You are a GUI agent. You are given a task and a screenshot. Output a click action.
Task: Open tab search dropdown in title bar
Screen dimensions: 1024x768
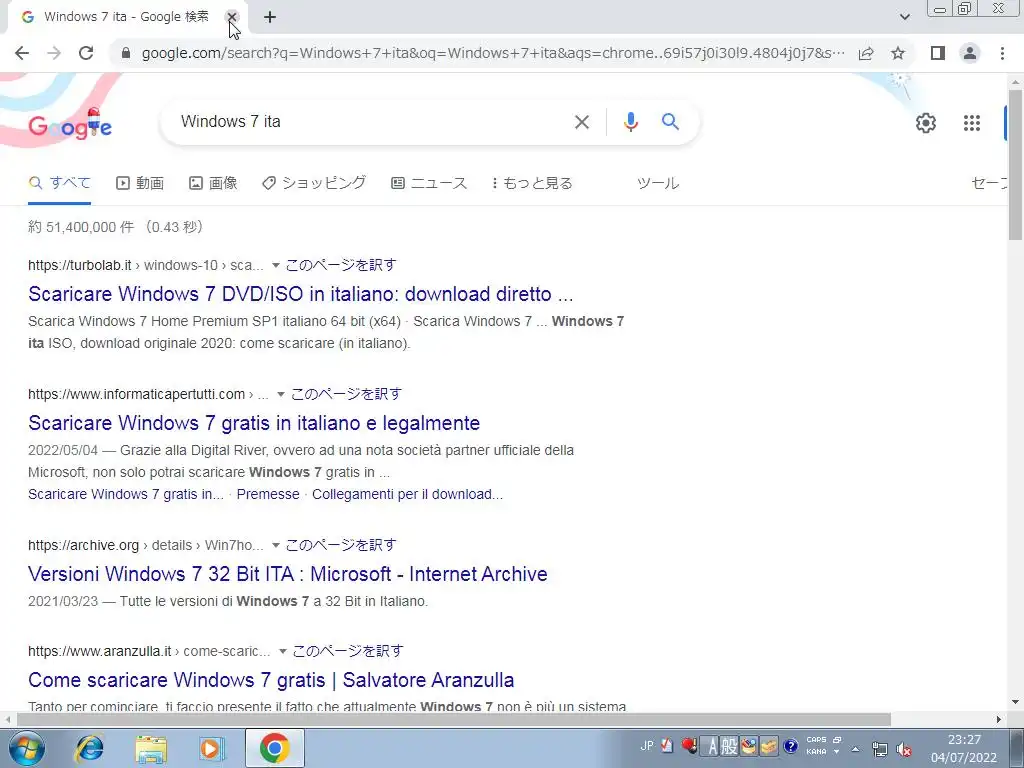904,17
